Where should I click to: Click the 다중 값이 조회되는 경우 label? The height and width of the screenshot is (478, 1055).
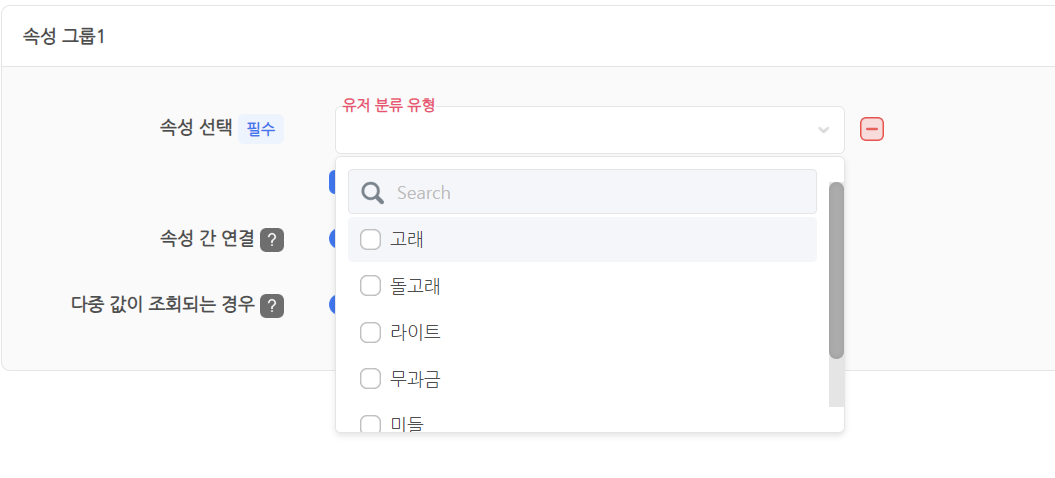tap(163, 304)
